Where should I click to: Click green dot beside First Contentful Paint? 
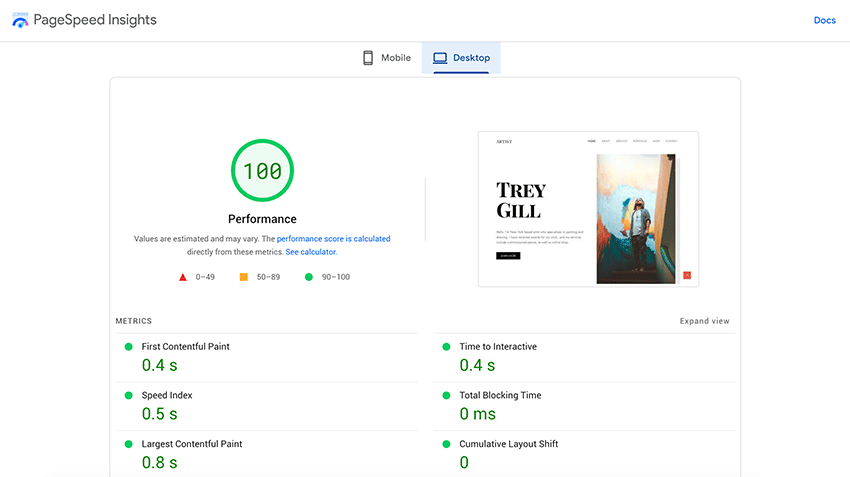(128, 346)
